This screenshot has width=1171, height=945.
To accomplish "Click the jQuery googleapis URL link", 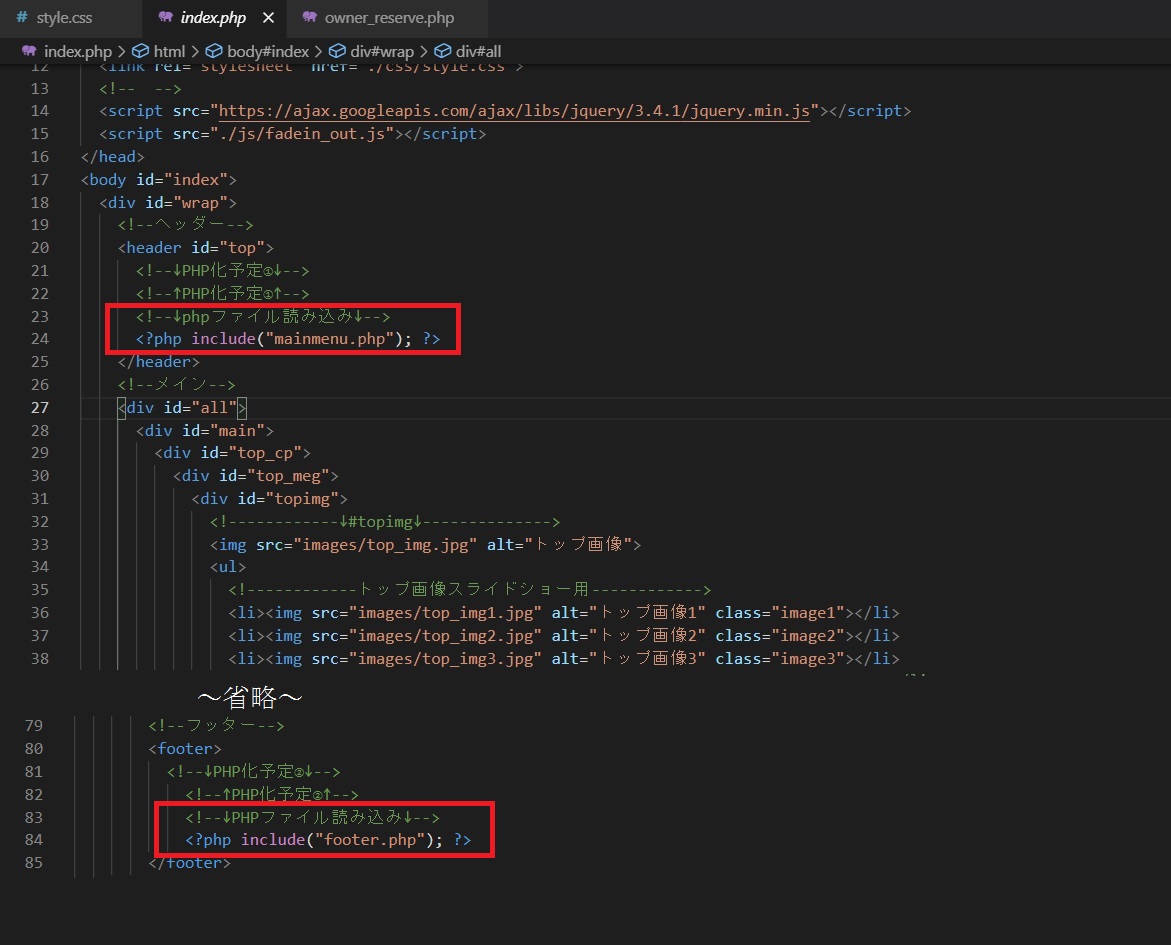I will pos(513,111).
